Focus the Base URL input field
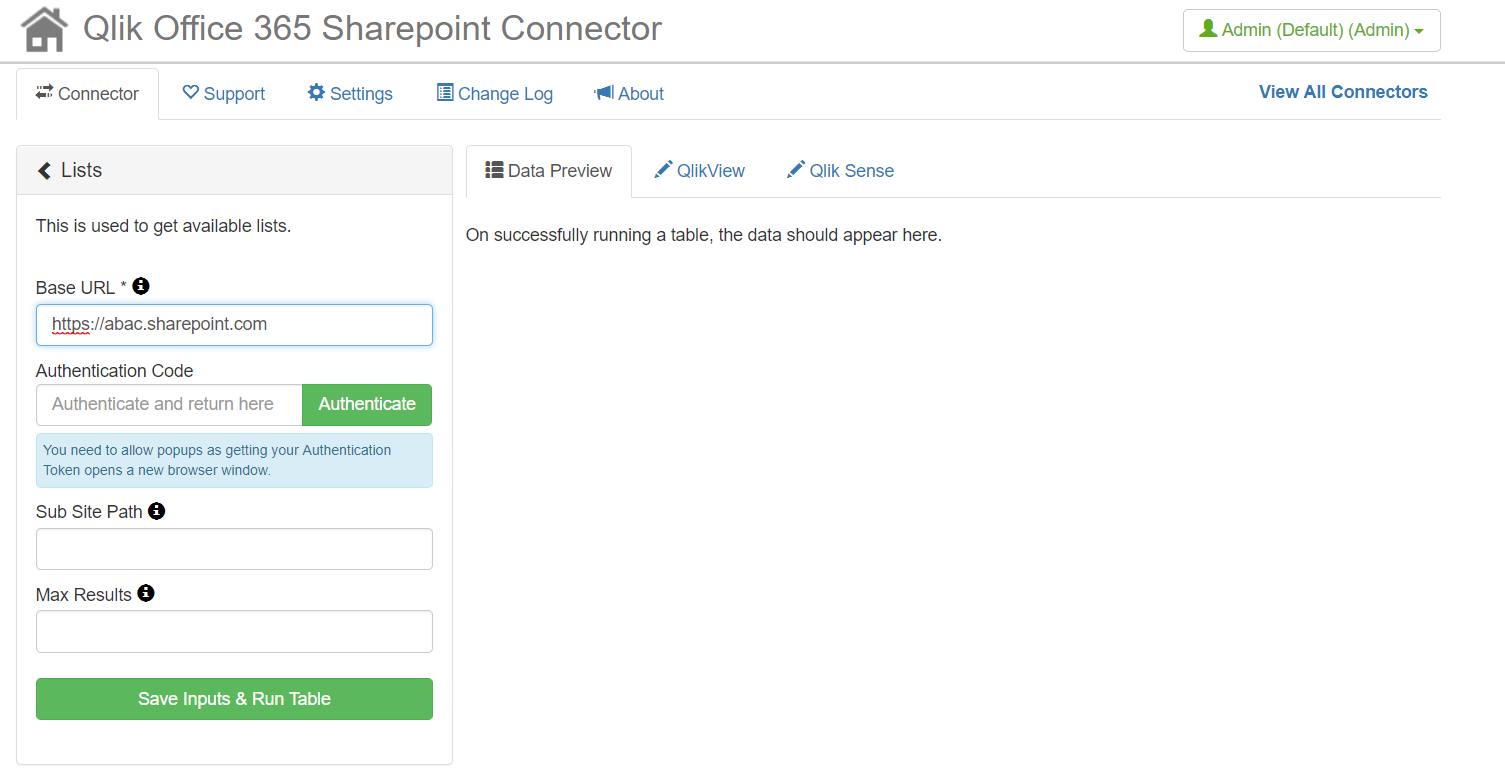This screenshot has height=781, width=1505. 234,325
